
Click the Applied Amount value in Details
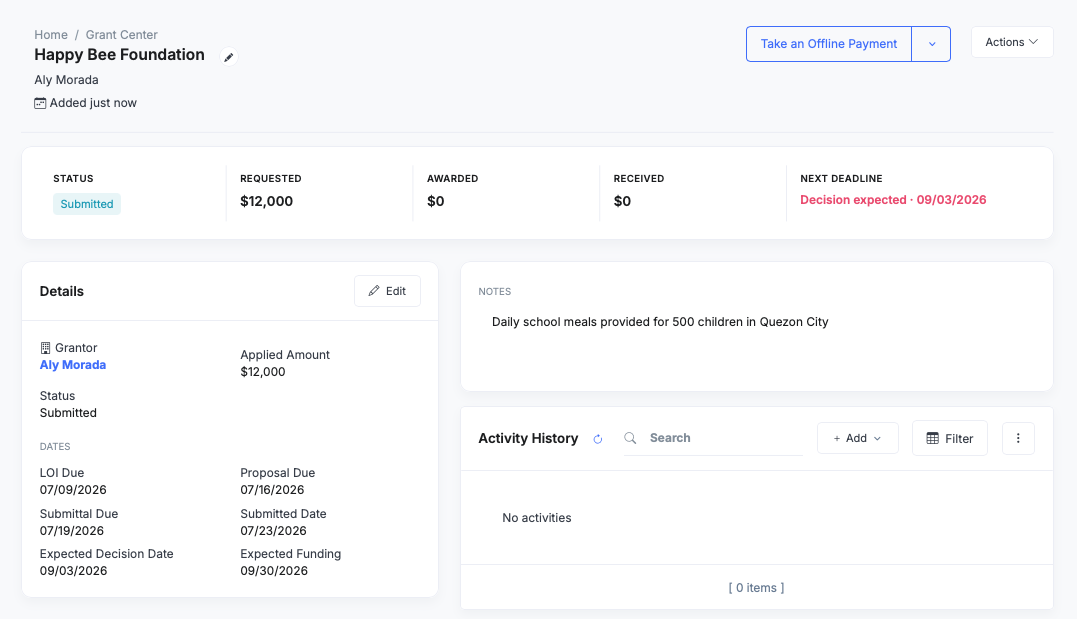click(262, 372)
